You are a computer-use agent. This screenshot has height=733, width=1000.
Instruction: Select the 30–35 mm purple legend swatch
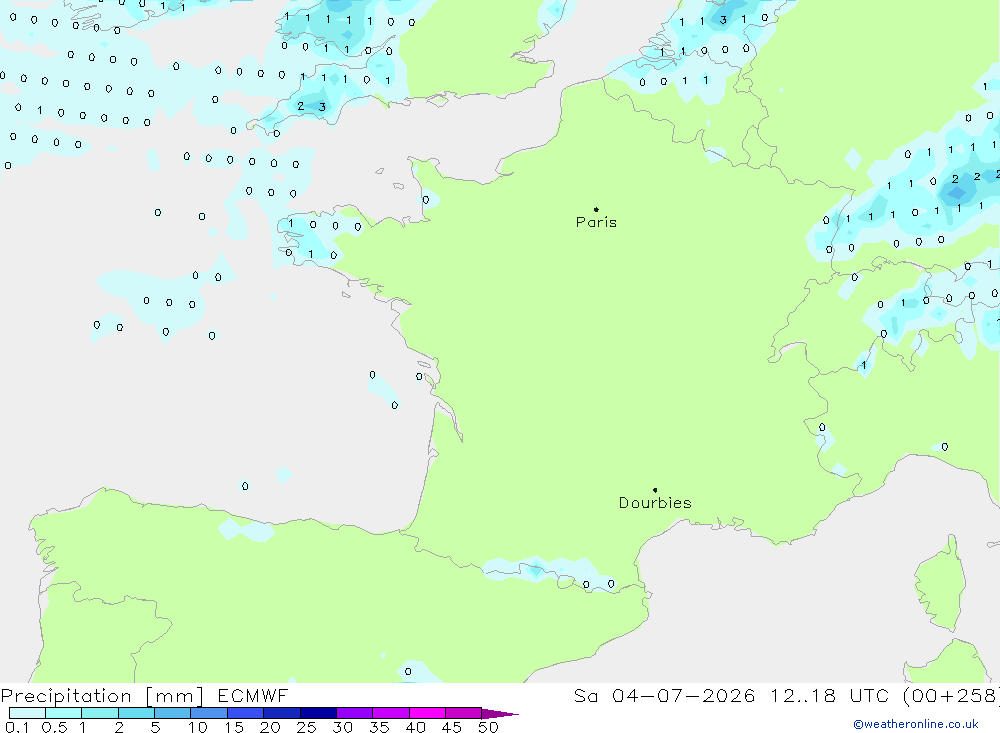click(354, 713)
